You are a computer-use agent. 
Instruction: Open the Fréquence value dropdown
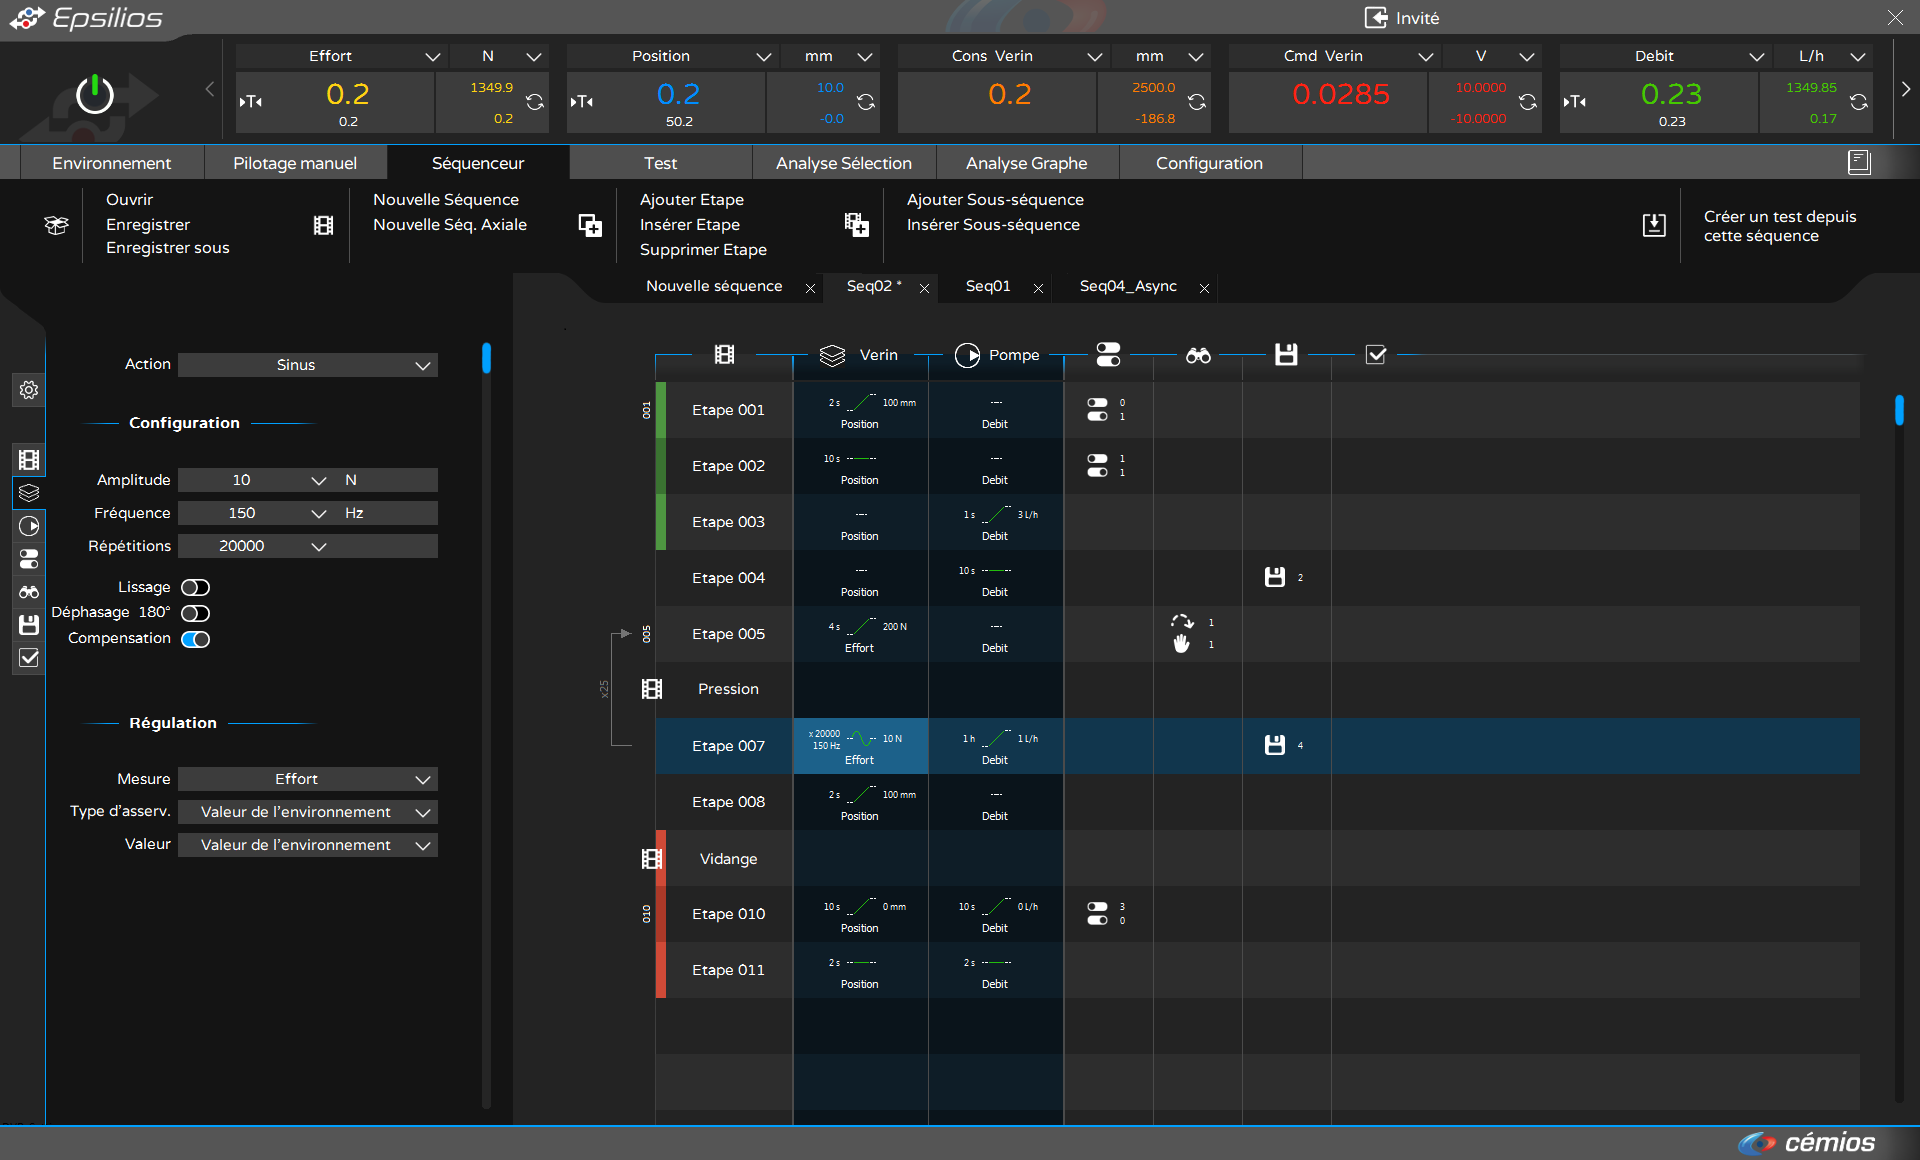click(318, 513)
